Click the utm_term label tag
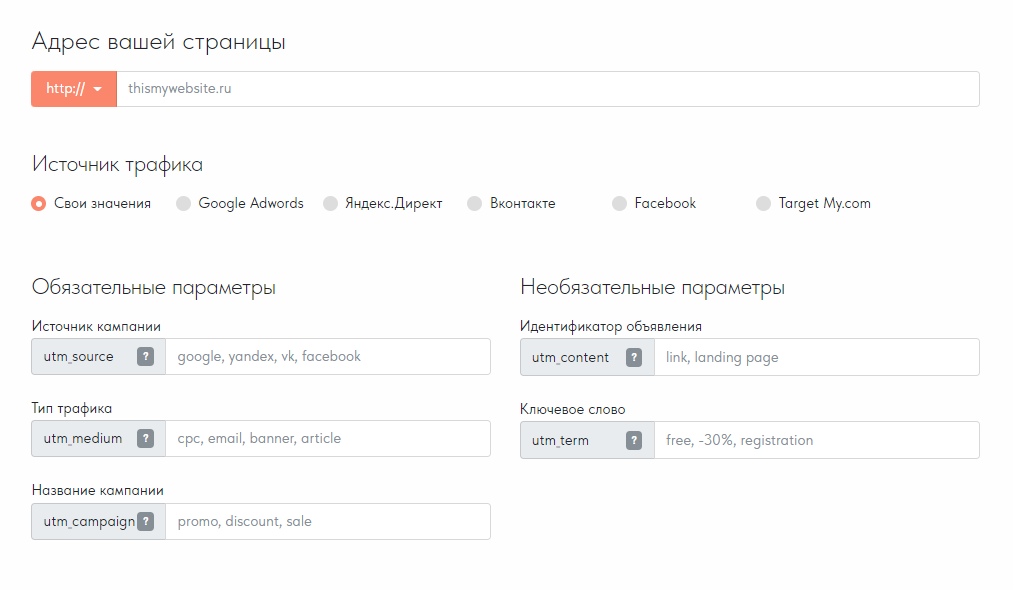 pyautogui.click(x=561, y=440)
